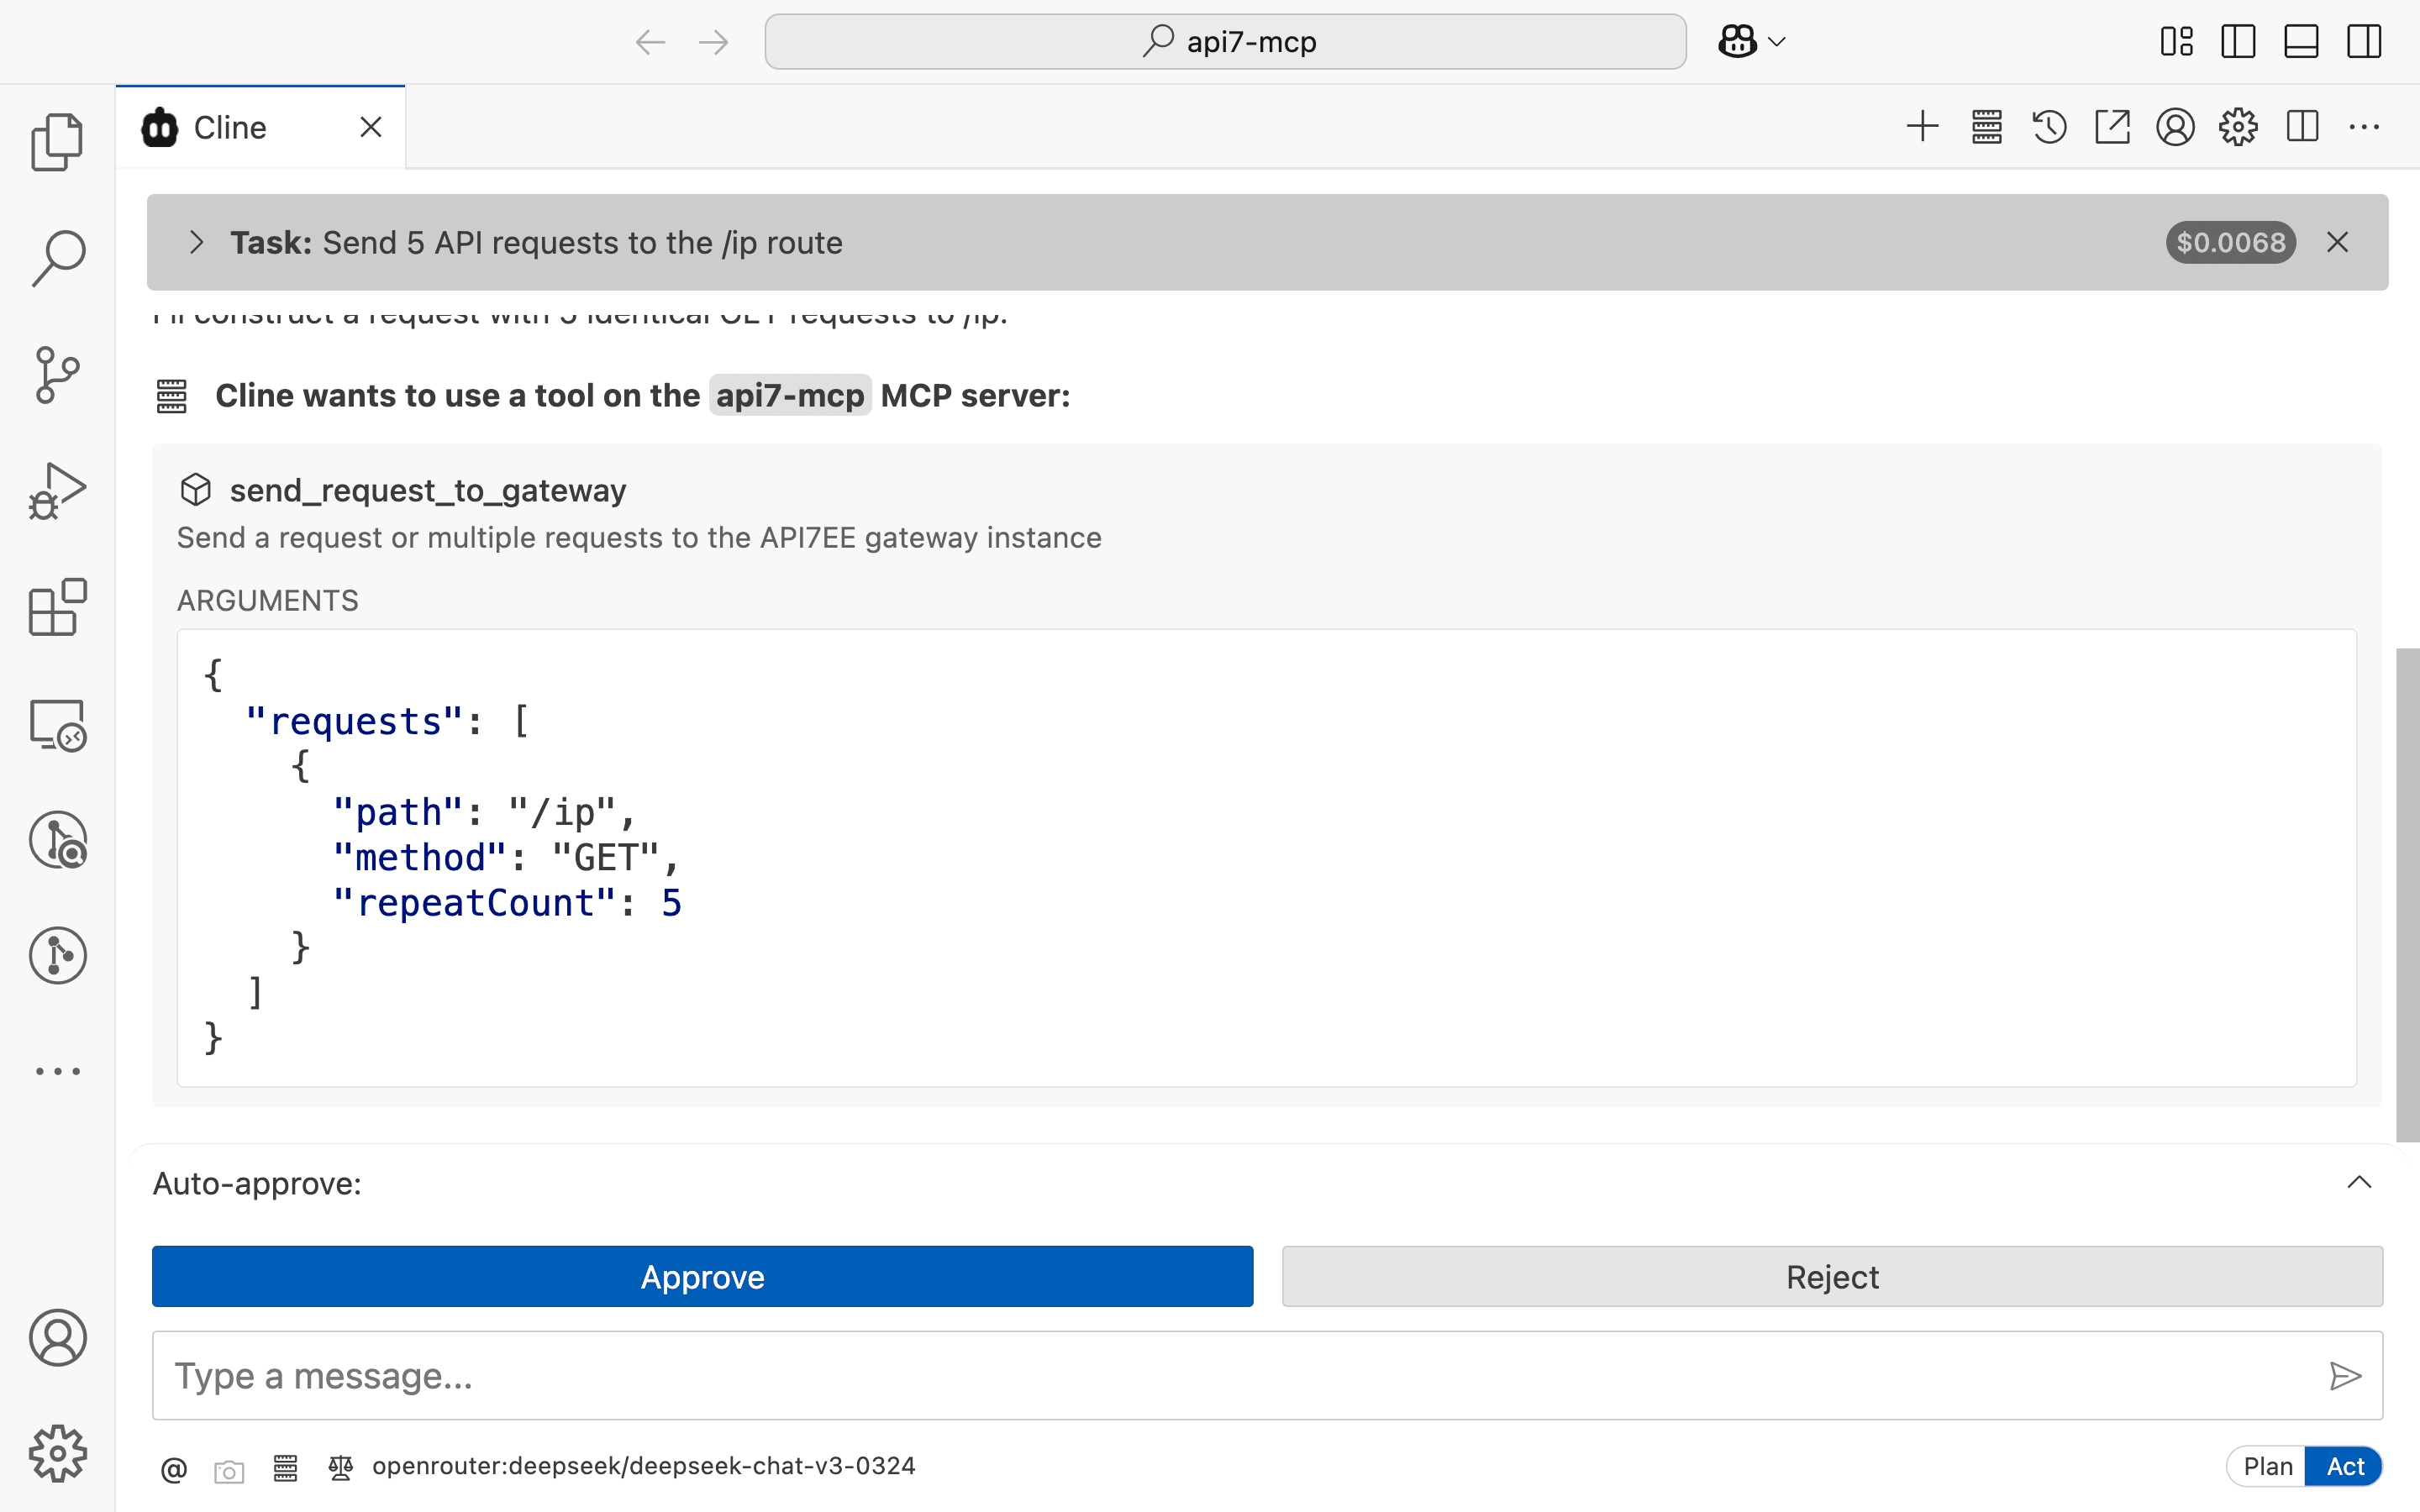Split the editor to the right
2420x1512 pixels.
click(x=2302, y=127)
